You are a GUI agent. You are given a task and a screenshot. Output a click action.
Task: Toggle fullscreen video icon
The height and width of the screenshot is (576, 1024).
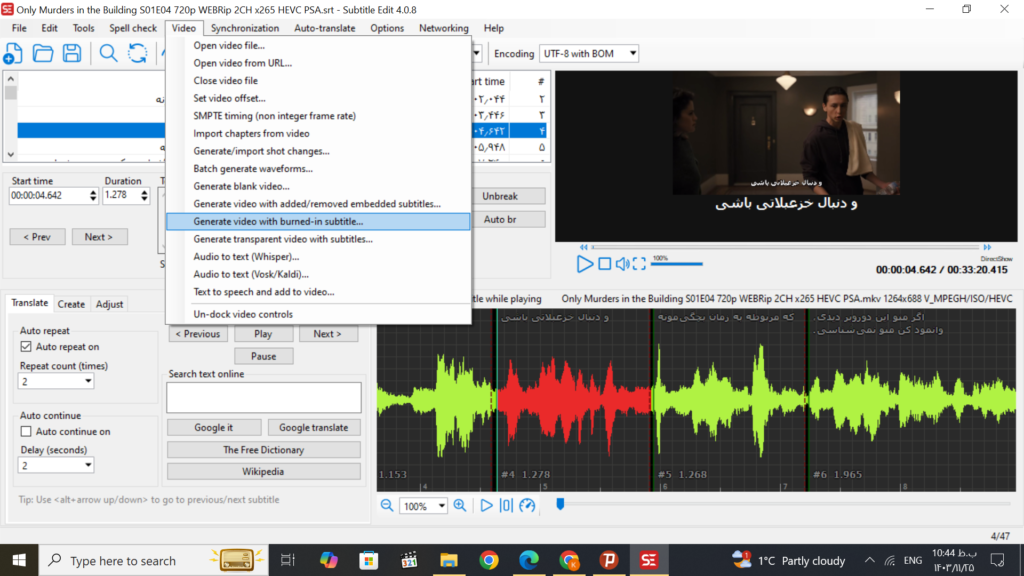(639, 264)
